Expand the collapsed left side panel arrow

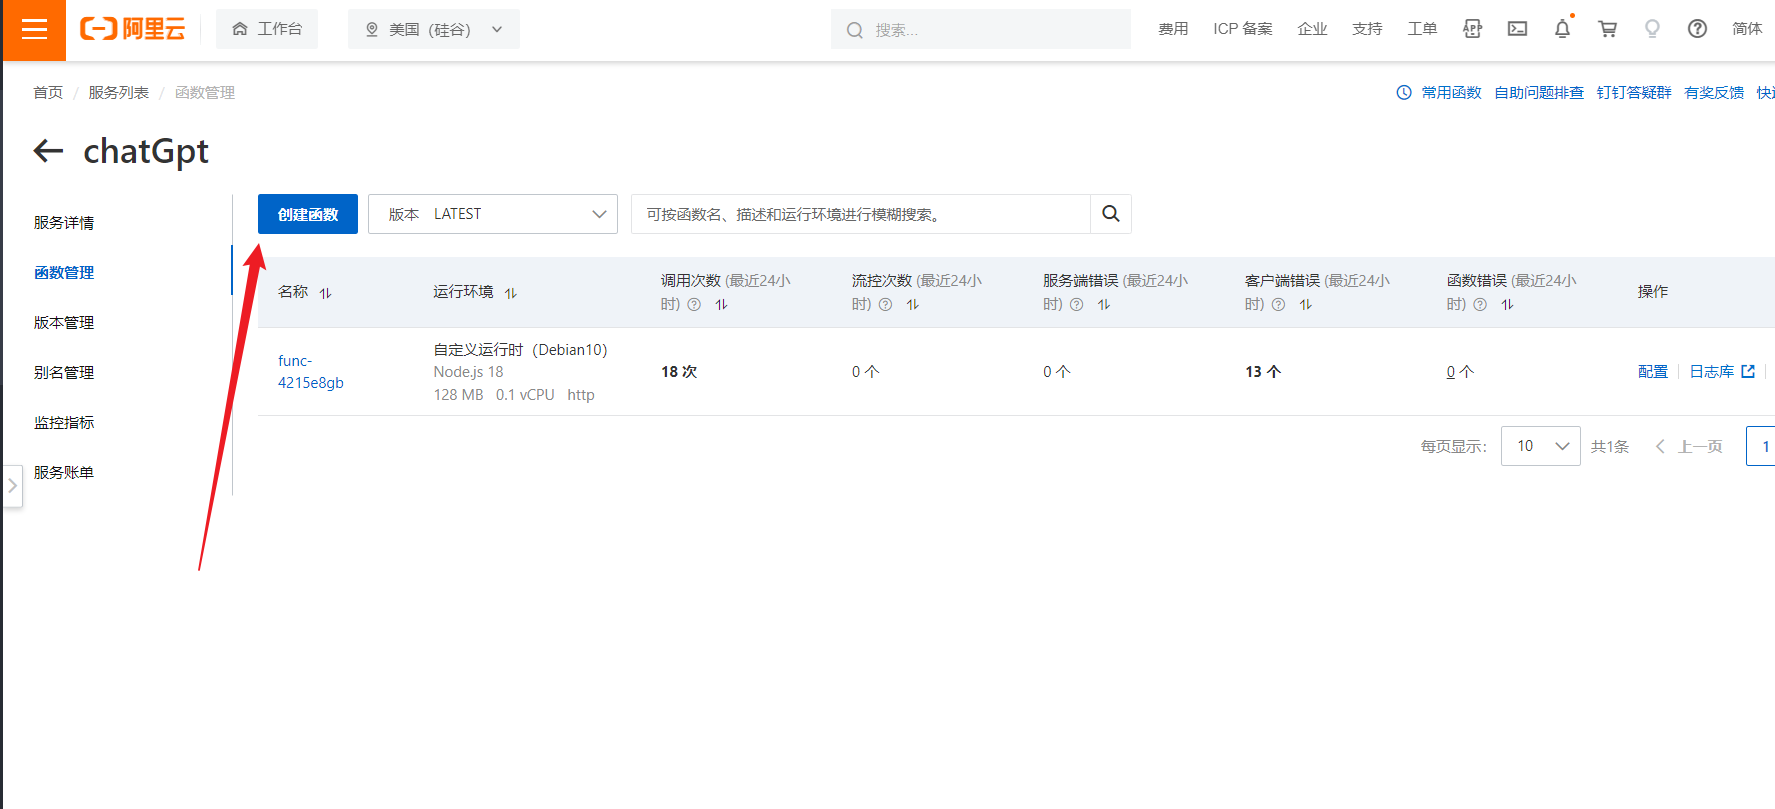click(x=12, y=486)
